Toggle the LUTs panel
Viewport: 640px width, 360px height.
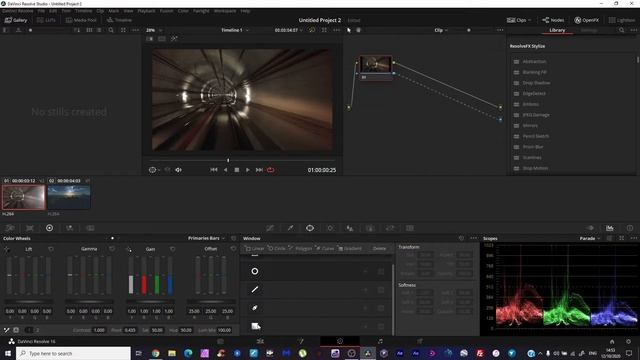click(46, 20)
